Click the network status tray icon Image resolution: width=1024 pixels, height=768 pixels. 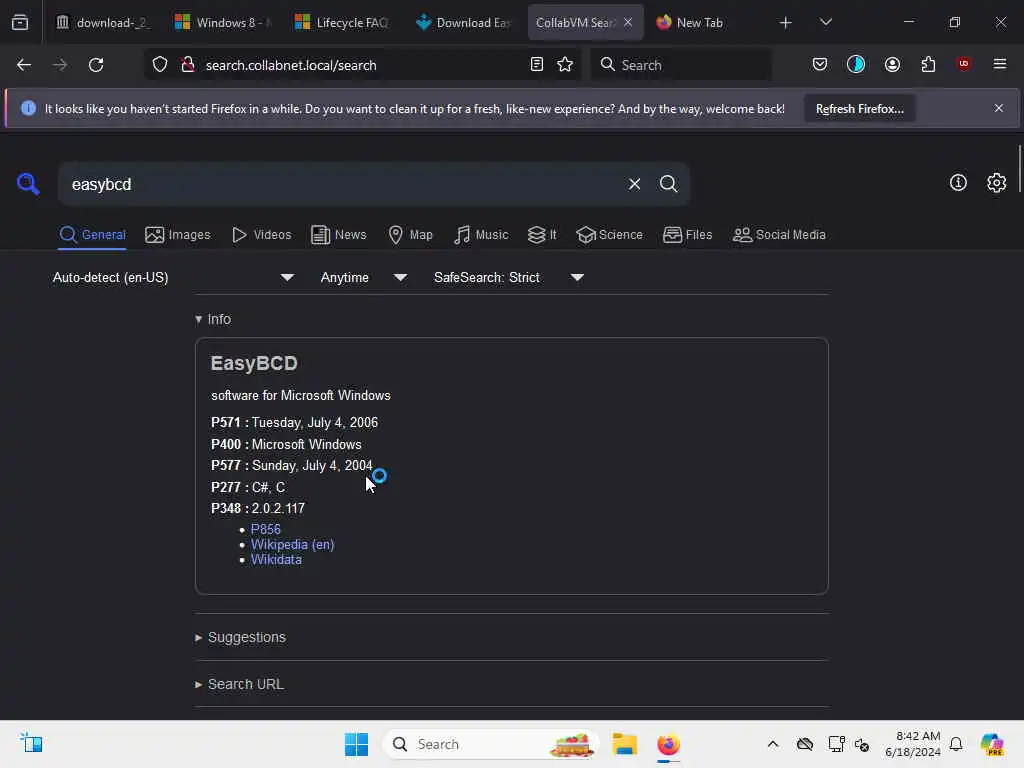tap(836, 744)
